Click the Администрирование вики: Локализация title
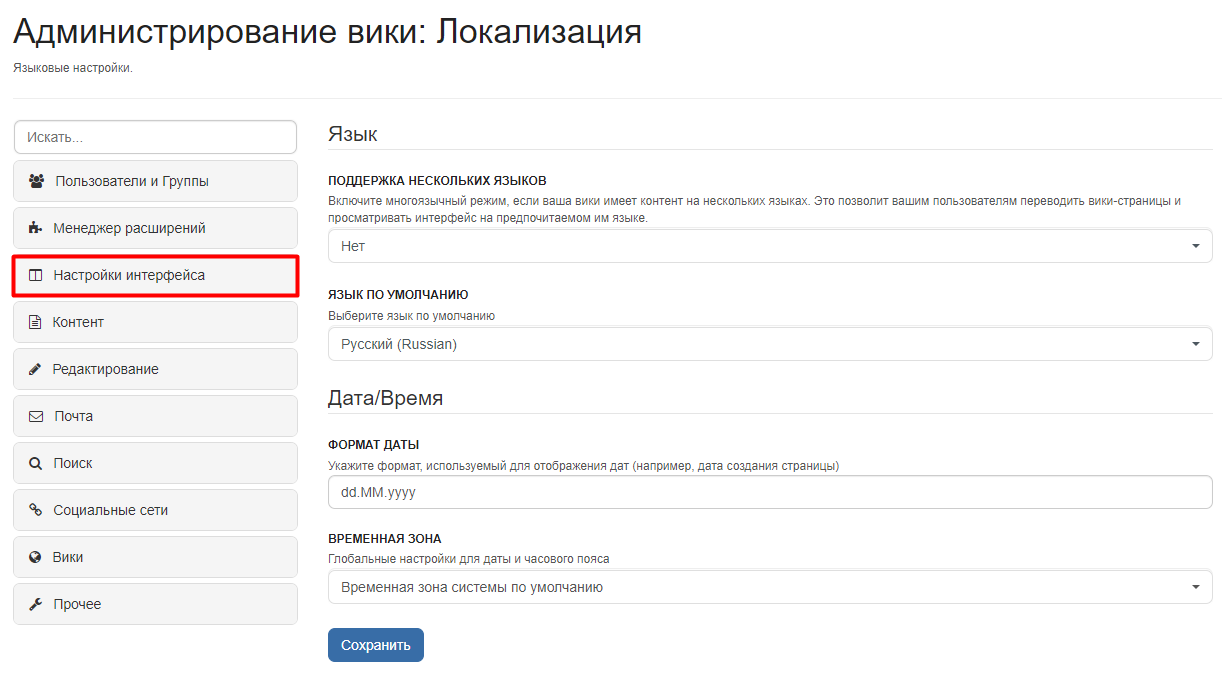 tap(327, 31)
